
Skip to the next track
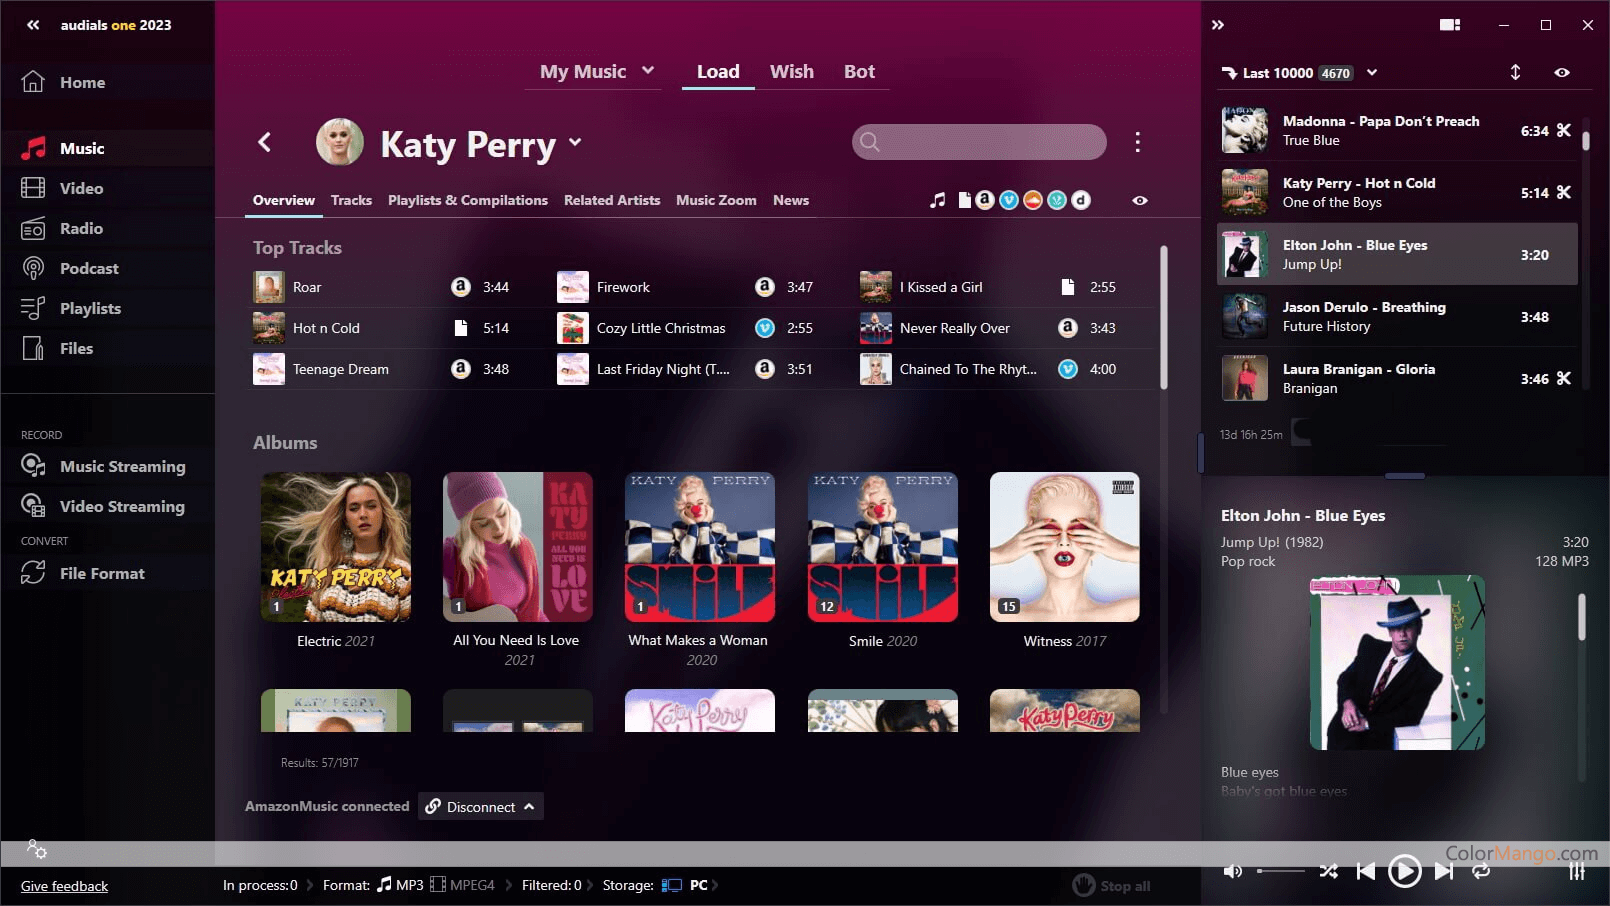[x=1444, y=871]
